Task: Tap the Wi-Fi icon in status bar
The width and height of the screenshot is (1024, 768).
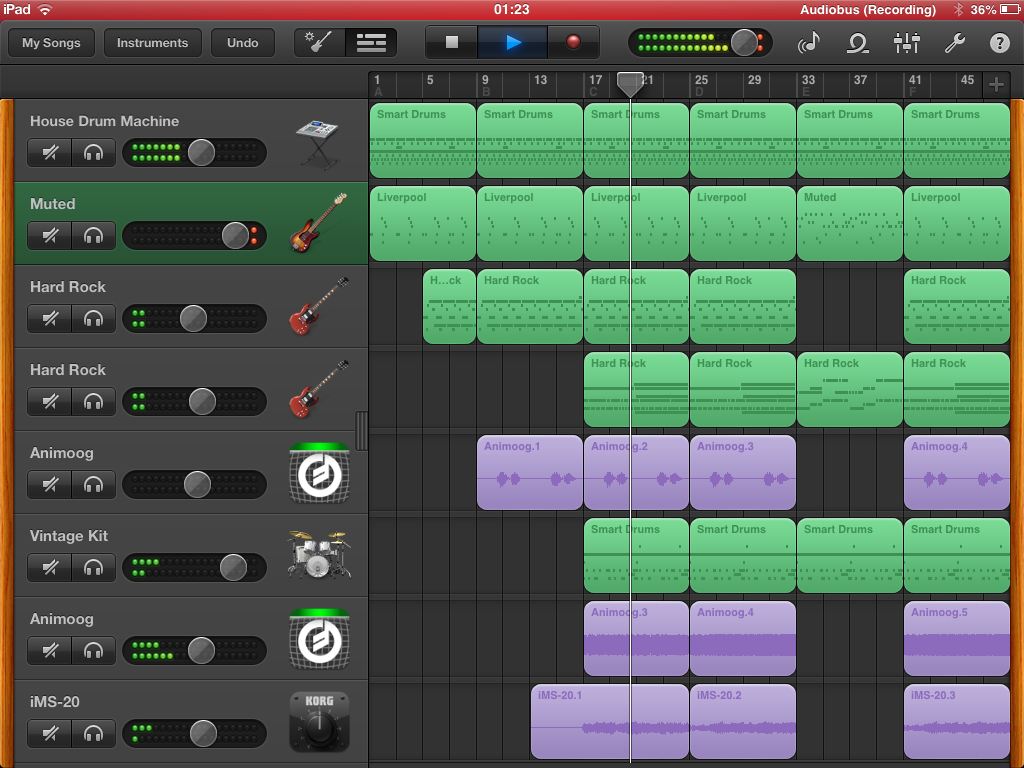Action: click(45, 10)
